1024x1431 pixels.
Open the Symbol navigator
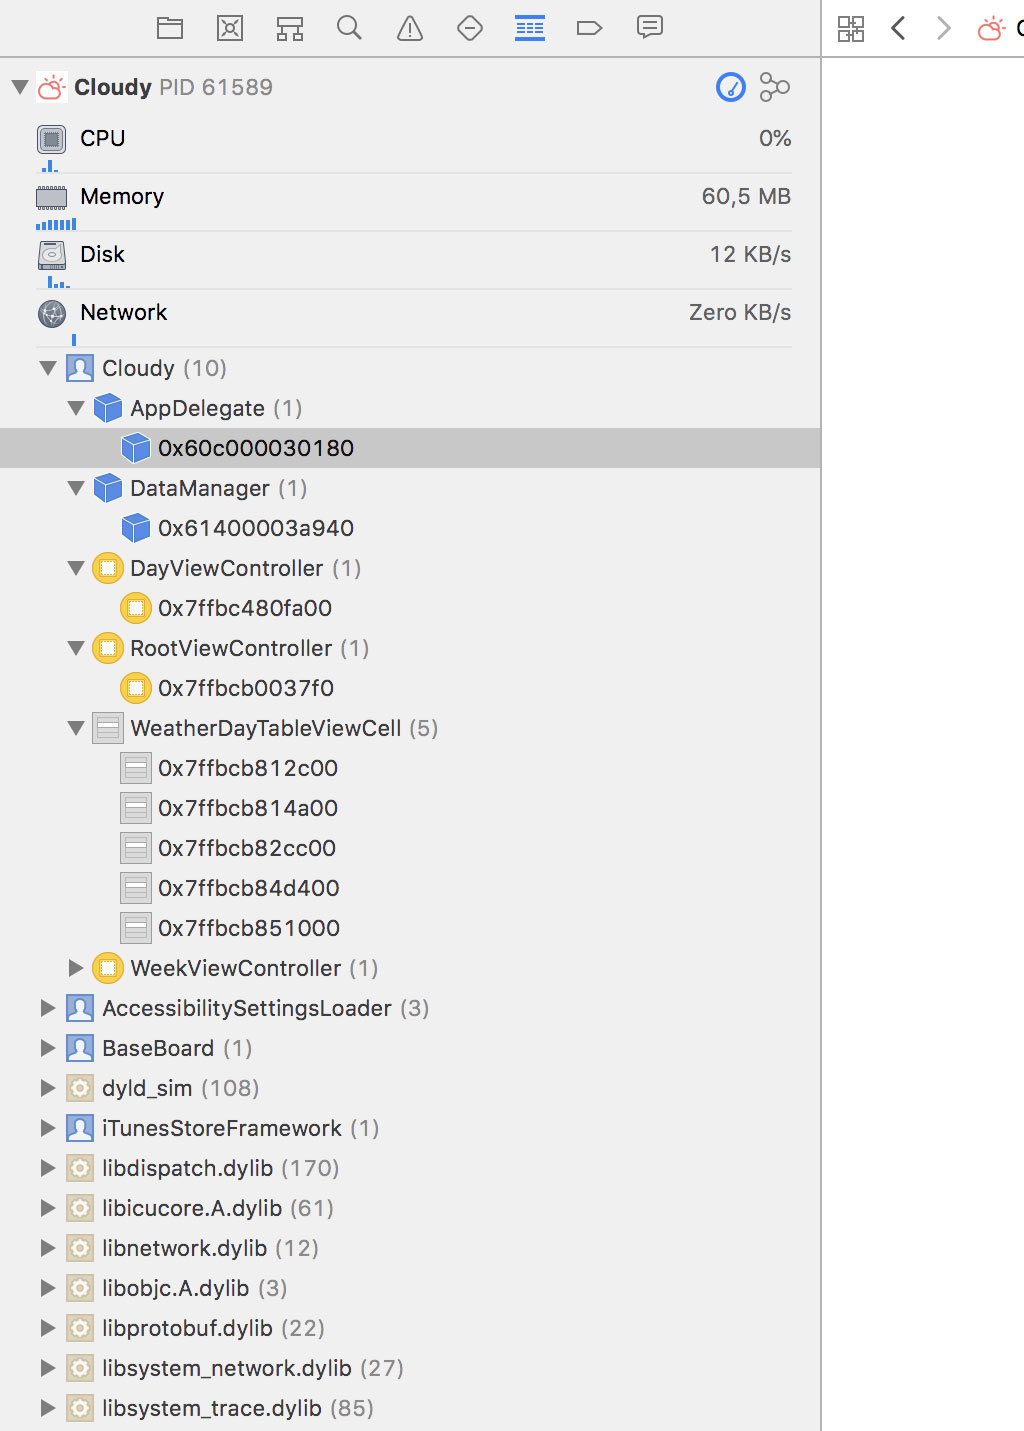(290, 28)
